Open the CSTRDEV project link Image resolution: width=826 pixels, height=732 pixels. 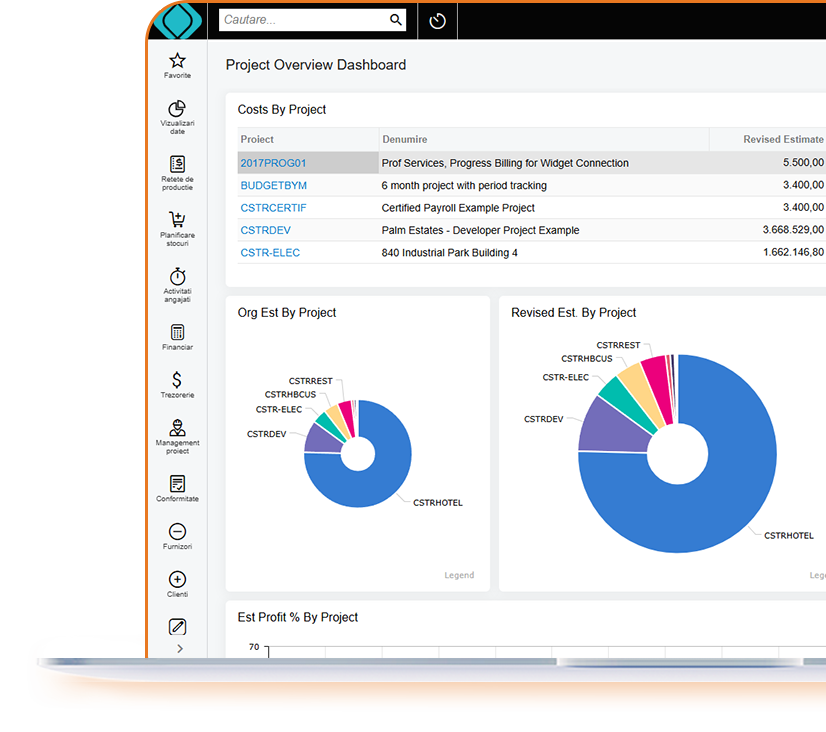(x=265, y=229)
